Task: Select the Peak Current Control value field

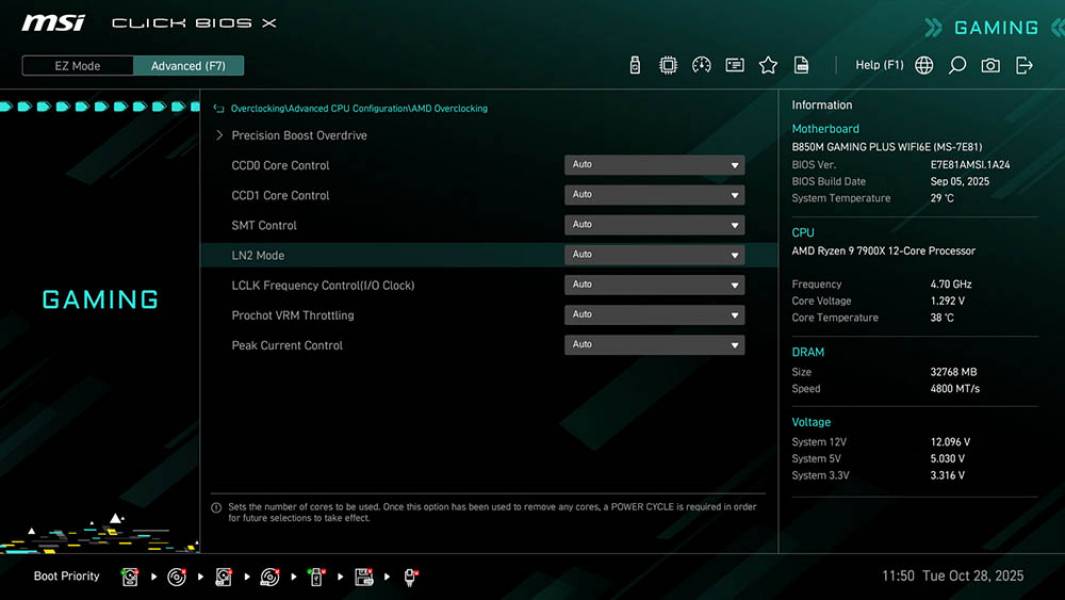Action: [654, 344]
